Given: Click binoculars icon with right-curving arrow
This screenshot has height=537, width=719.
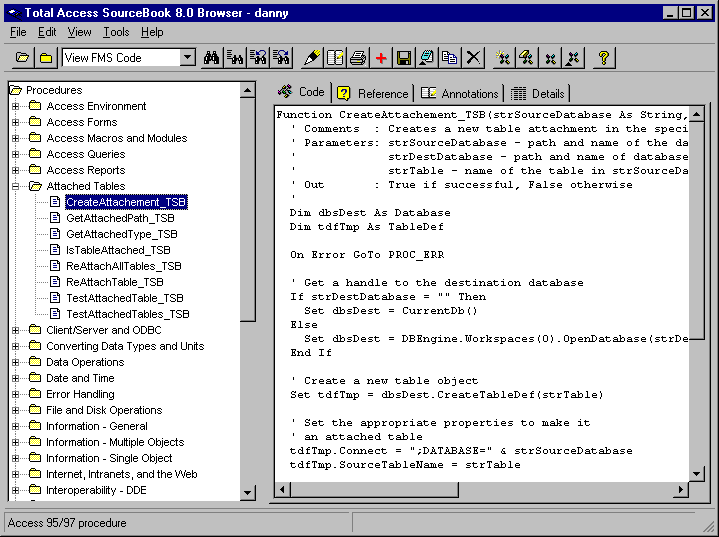Looking at the screenshot, I should pos(282,58).
